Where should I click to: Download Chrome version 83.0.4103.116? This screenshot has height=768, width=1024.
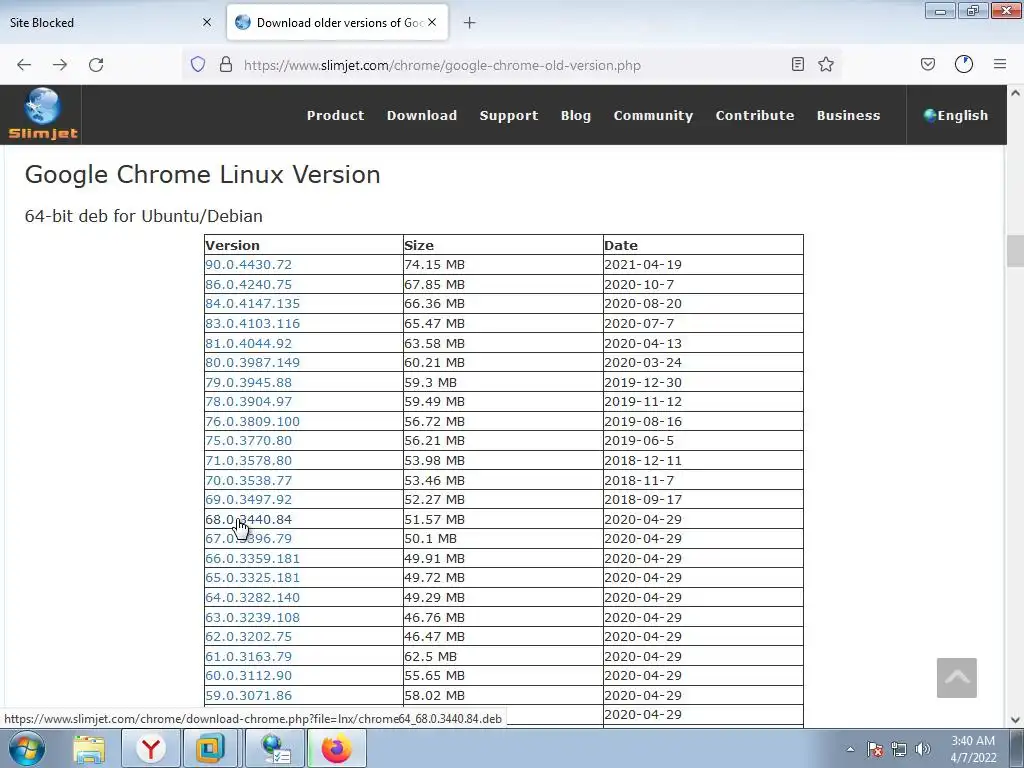pos(252,323)
